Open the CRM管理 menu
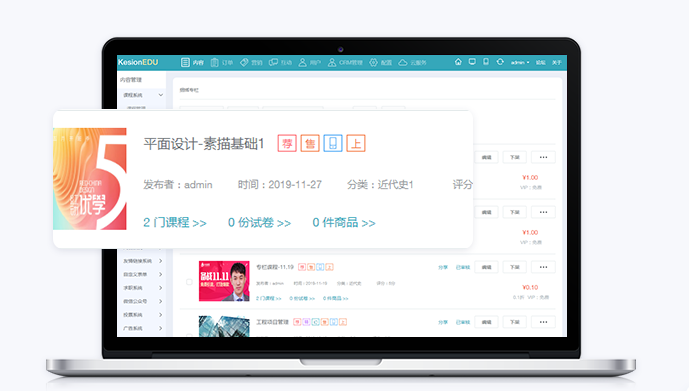Image resolution: width=689 pixels, height=391 pixels. (345, 62)
